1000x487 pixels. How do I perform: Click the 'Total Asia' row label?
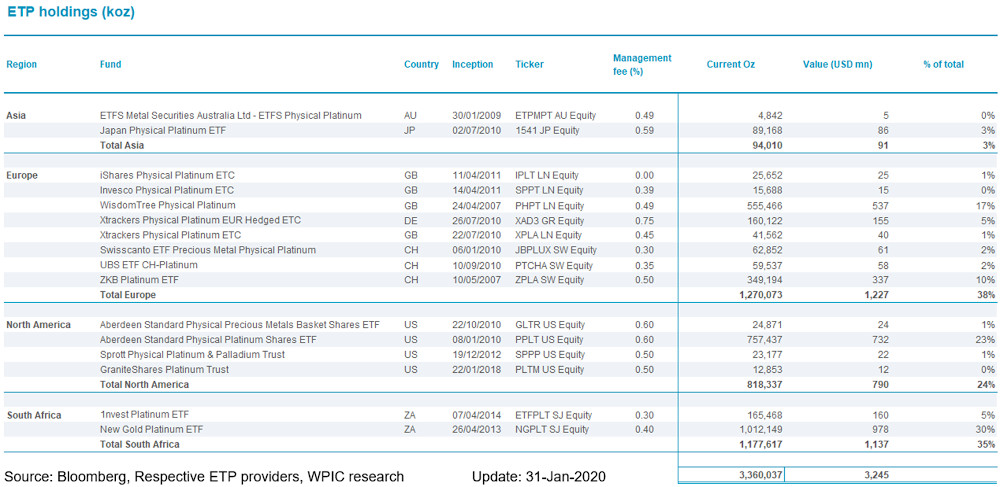tap(122, 145)
